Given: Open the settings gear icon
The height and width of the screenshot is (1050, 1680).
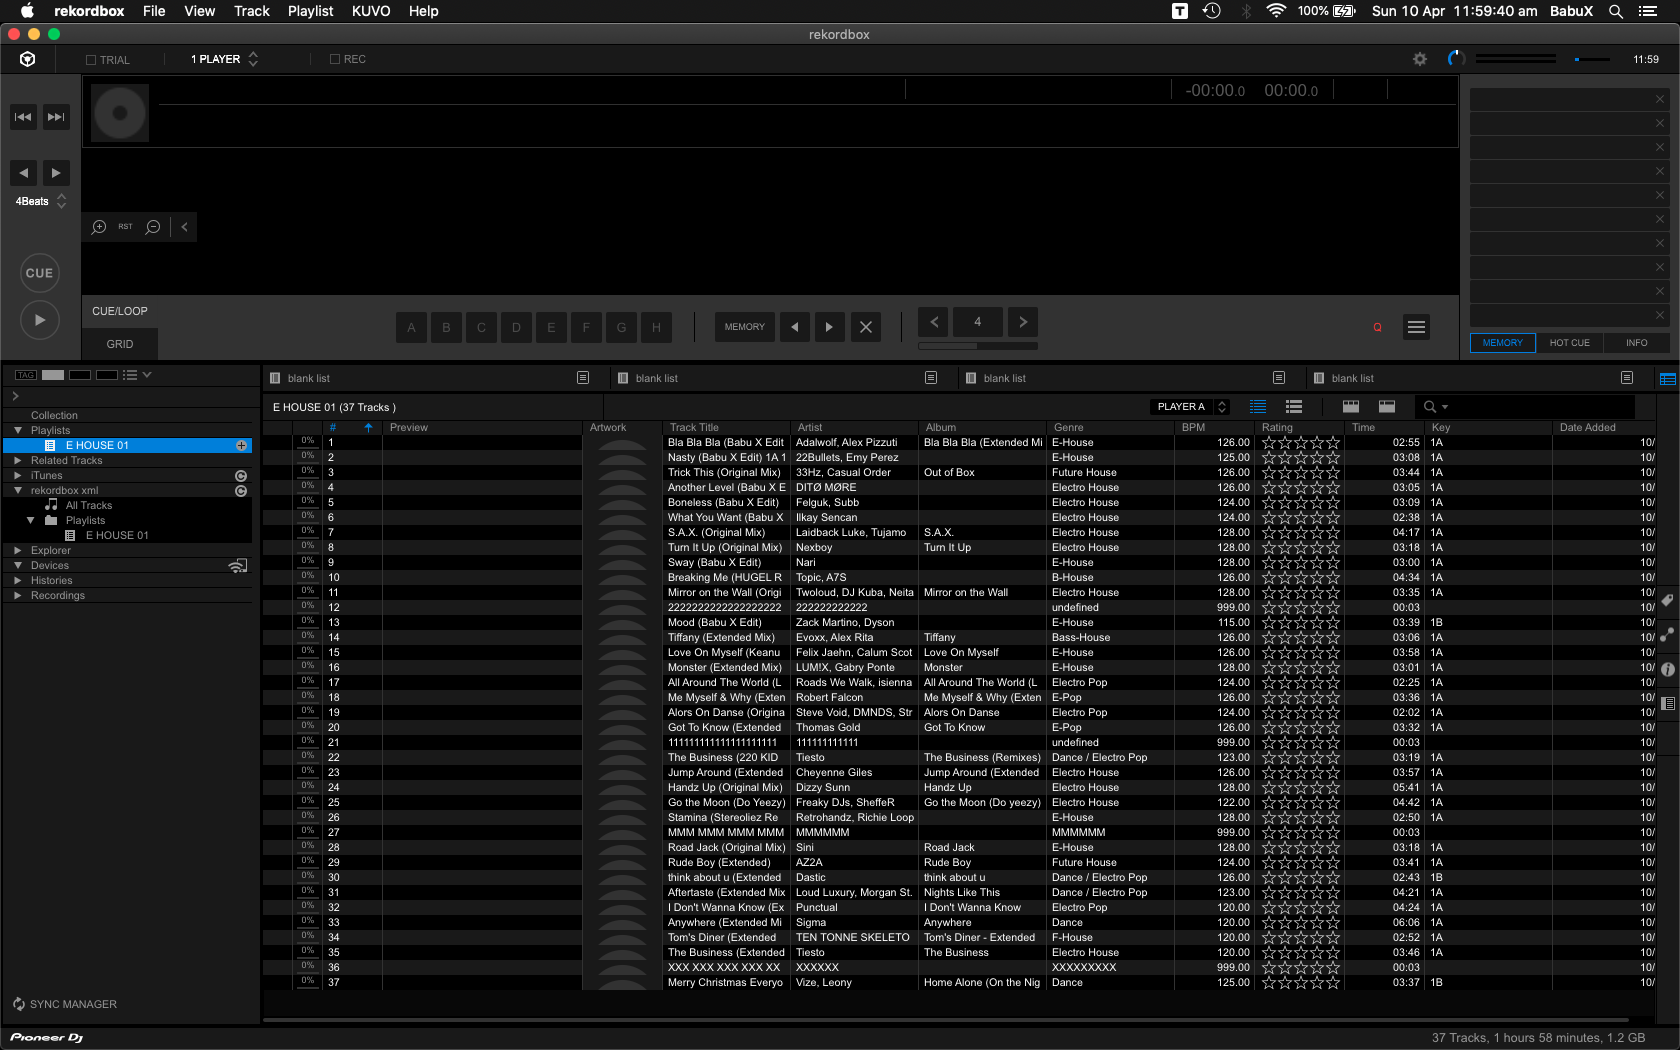Looking at the screenshot, I should click(x=1419, y=59).
